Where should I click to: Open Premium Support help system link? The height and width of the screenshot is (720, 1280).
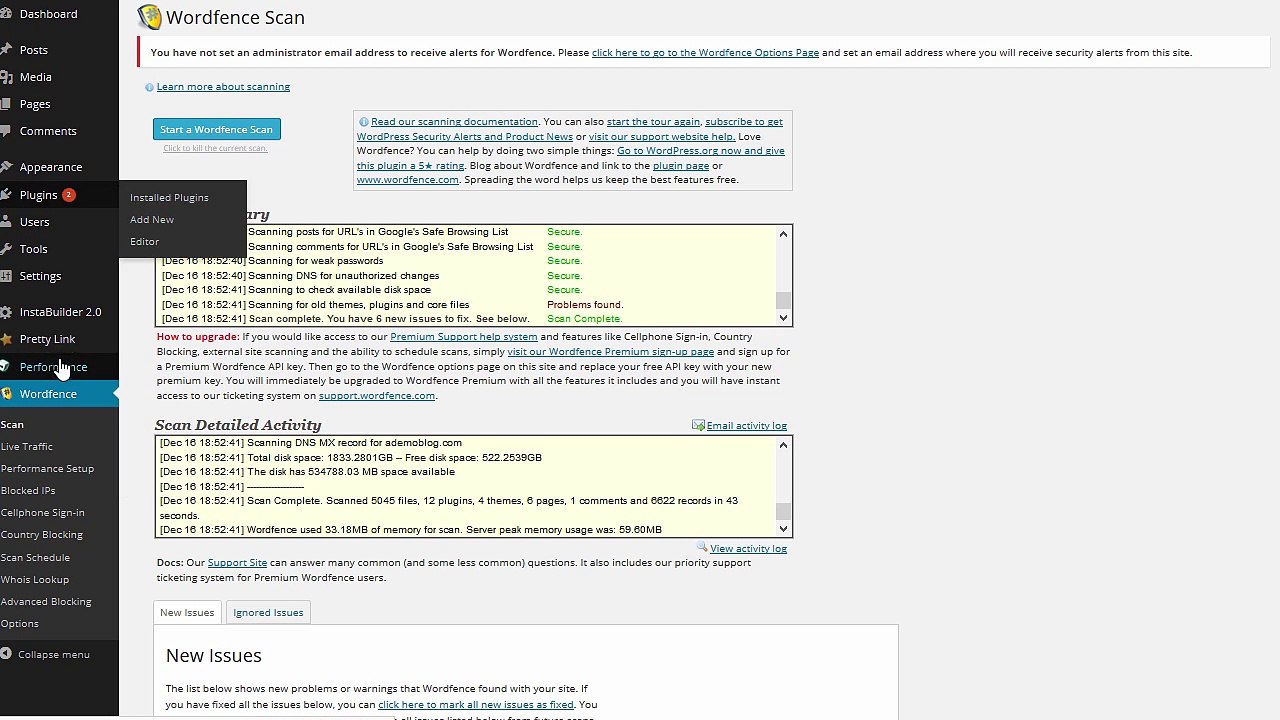[464, 337]
